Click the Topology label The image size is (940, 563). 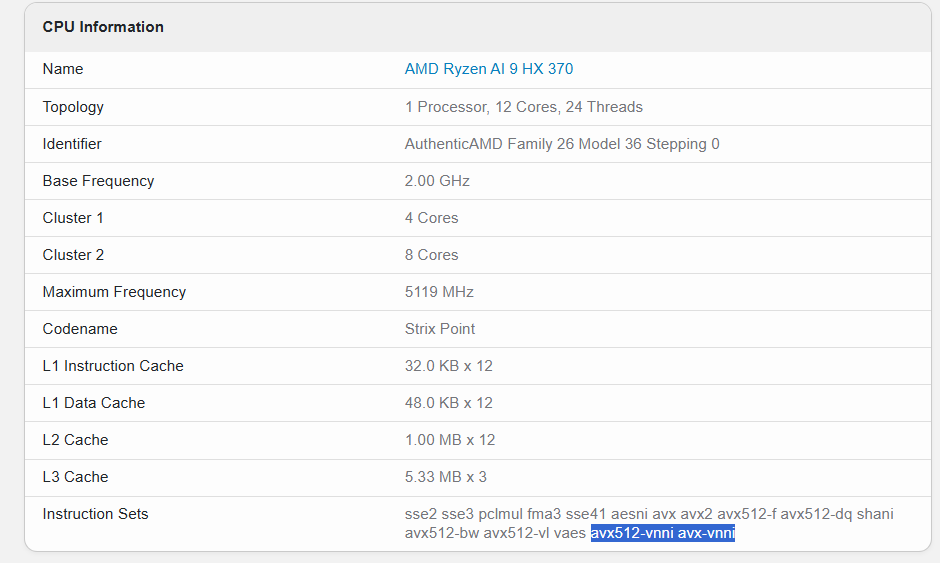click(73, 107)
